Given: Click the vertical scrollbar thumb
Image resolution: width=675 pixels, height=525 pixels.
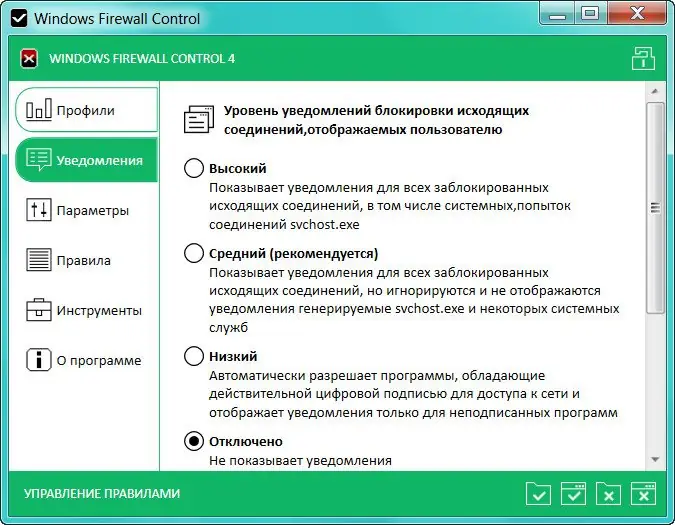Looking at the screenshot, I should 655,208.
